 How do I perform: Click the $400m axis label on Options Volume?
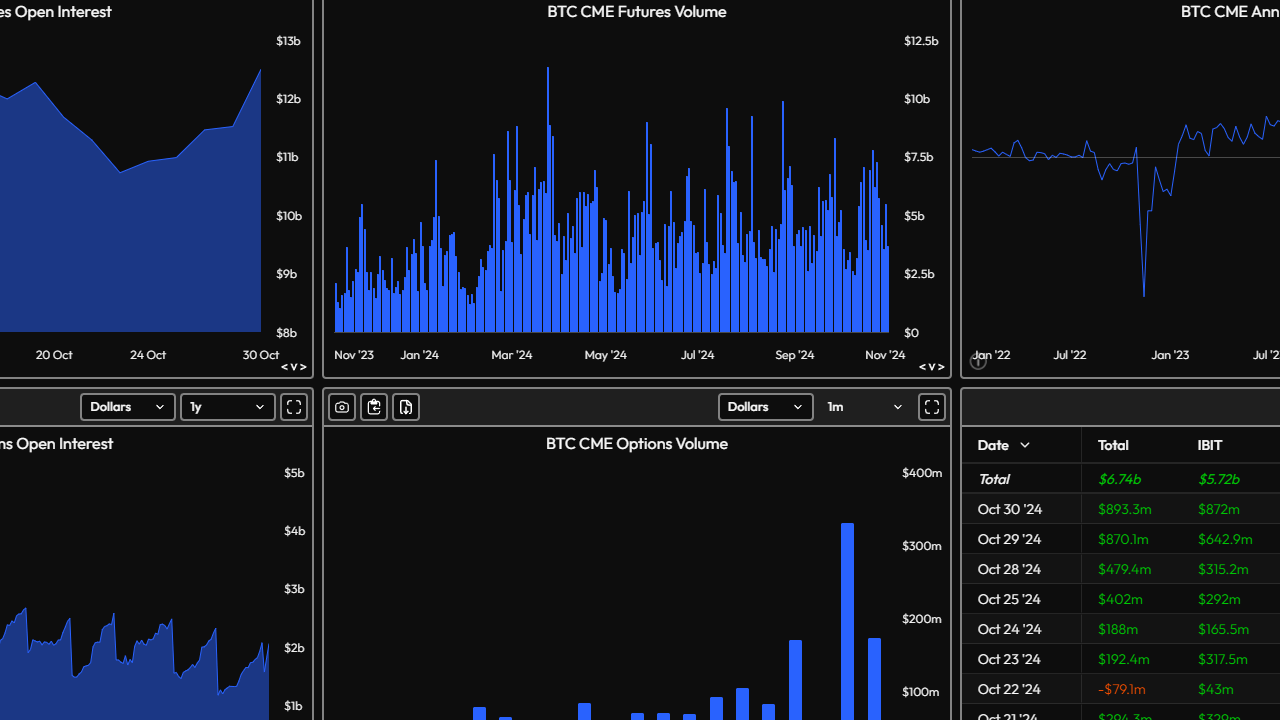(x=922, y=473)
